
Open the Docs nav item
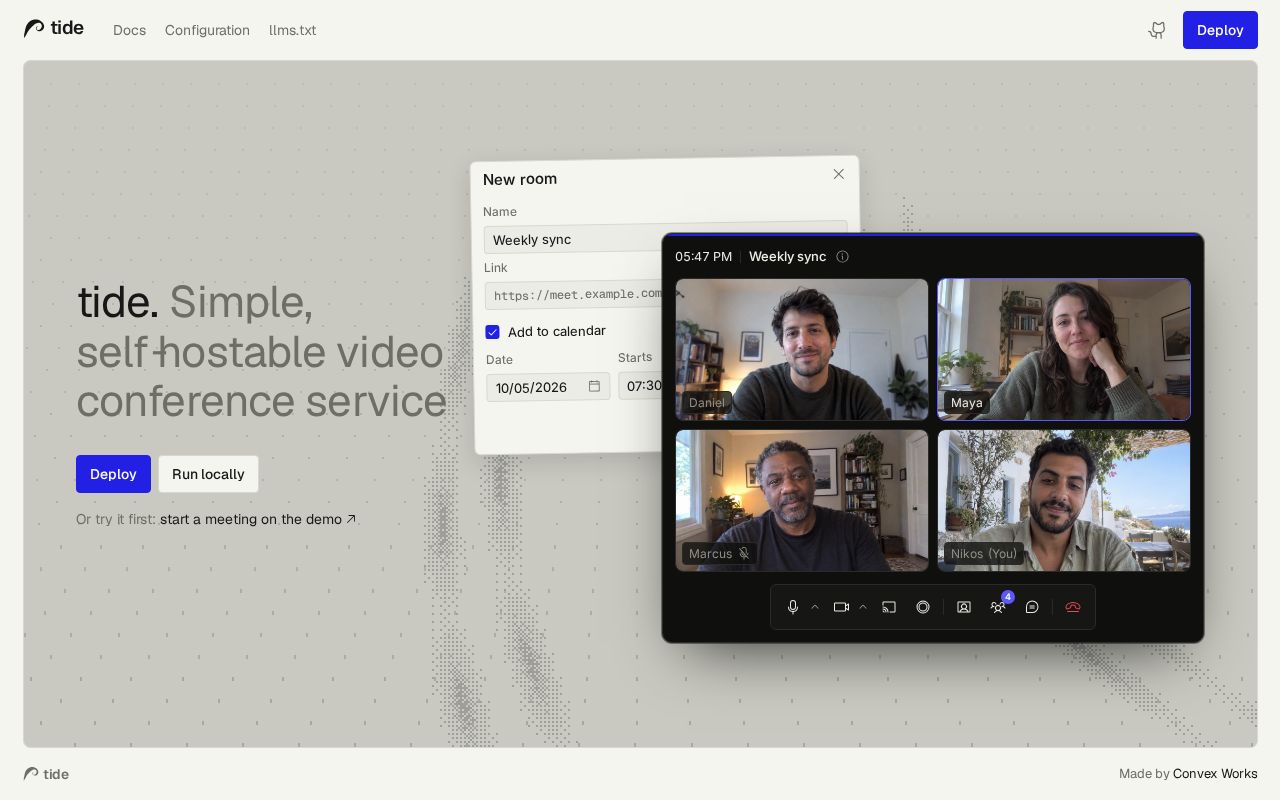click(129, 30)
